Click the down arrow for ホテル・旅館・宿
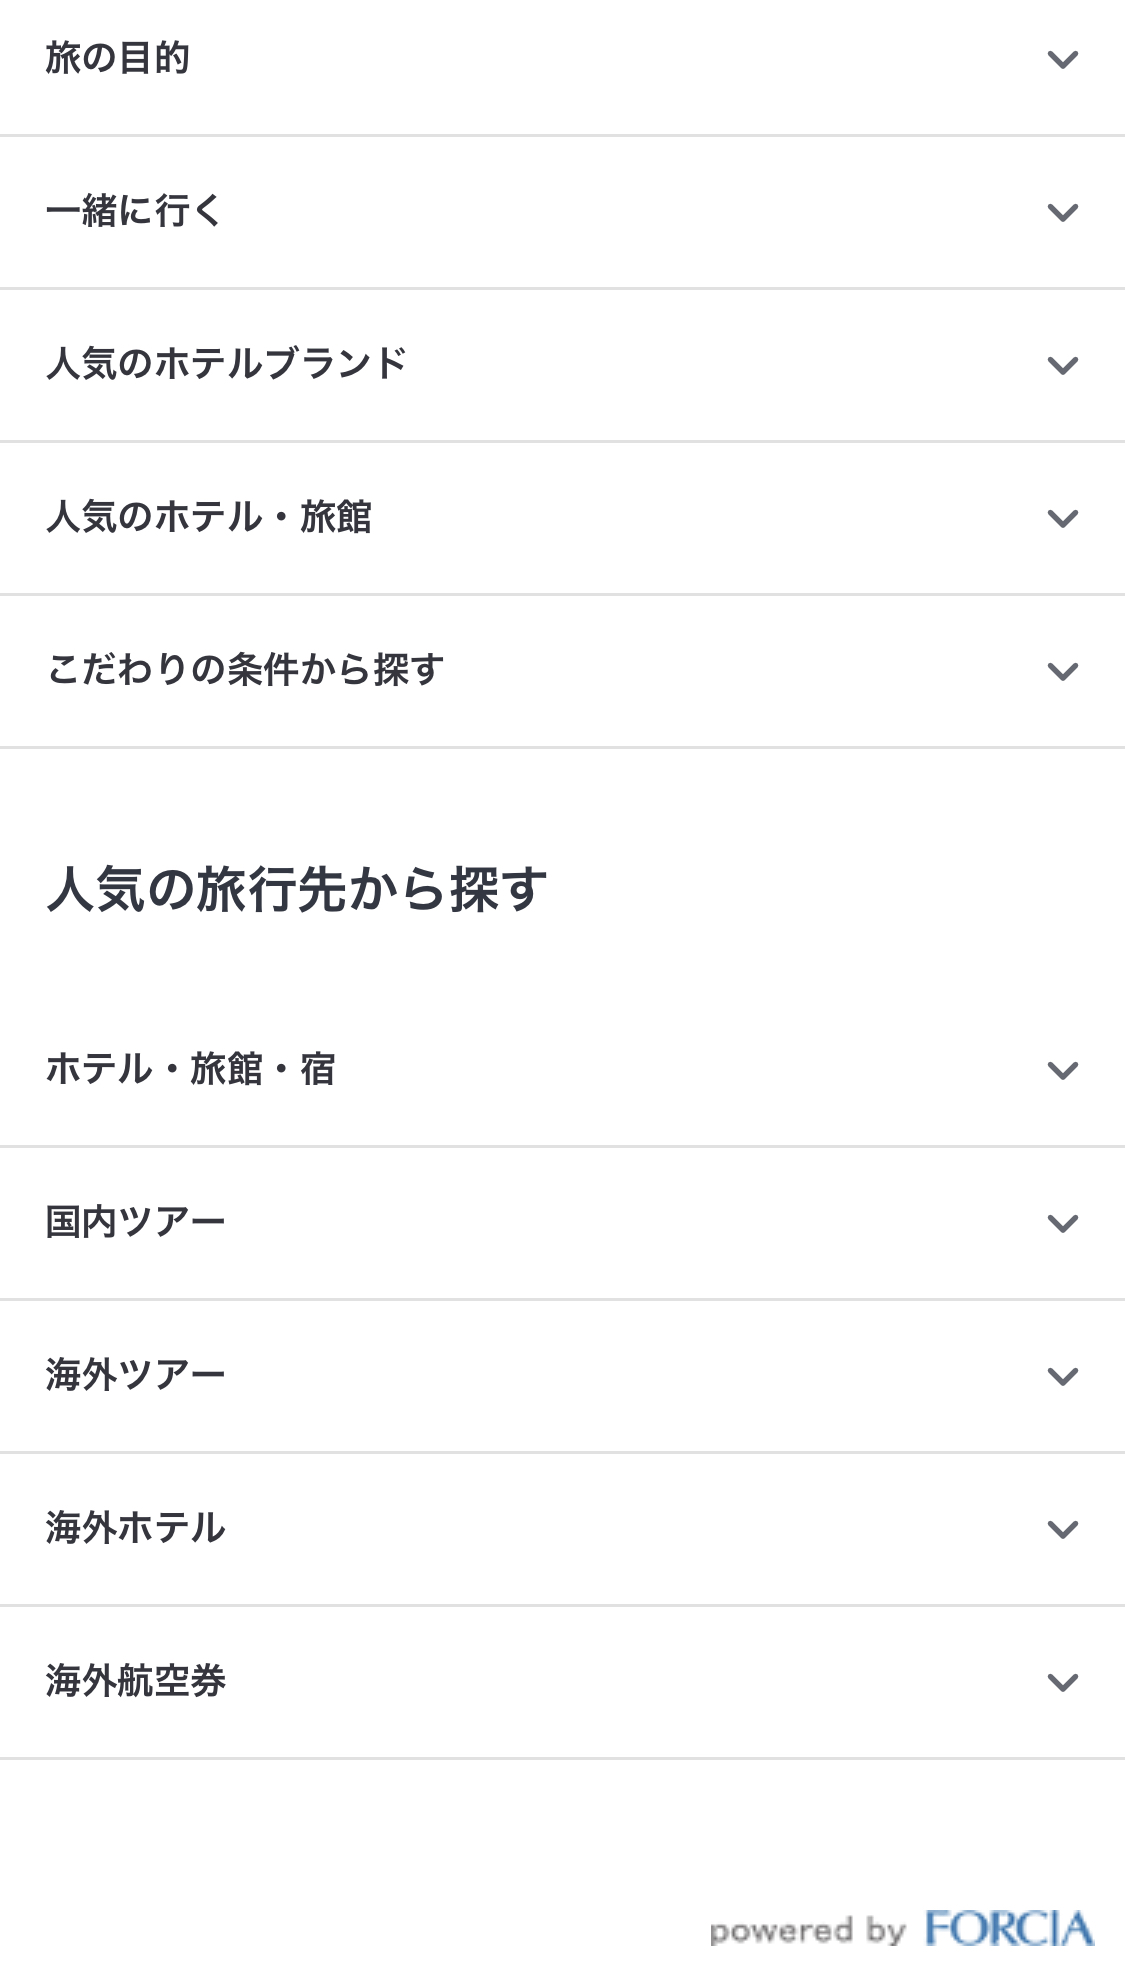Viewport: 1125px width, 1968px height. point(1062,1071)
